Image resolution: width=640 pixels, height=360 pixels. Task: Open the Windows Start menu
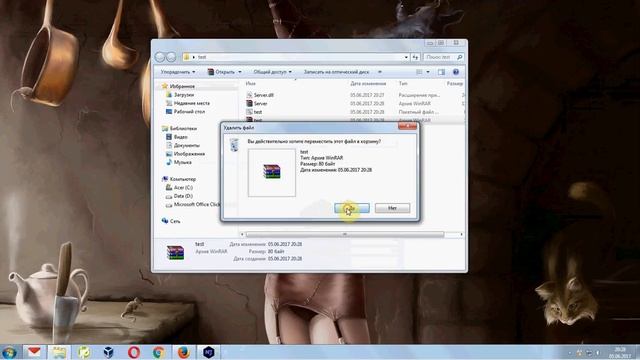(9, 352)
